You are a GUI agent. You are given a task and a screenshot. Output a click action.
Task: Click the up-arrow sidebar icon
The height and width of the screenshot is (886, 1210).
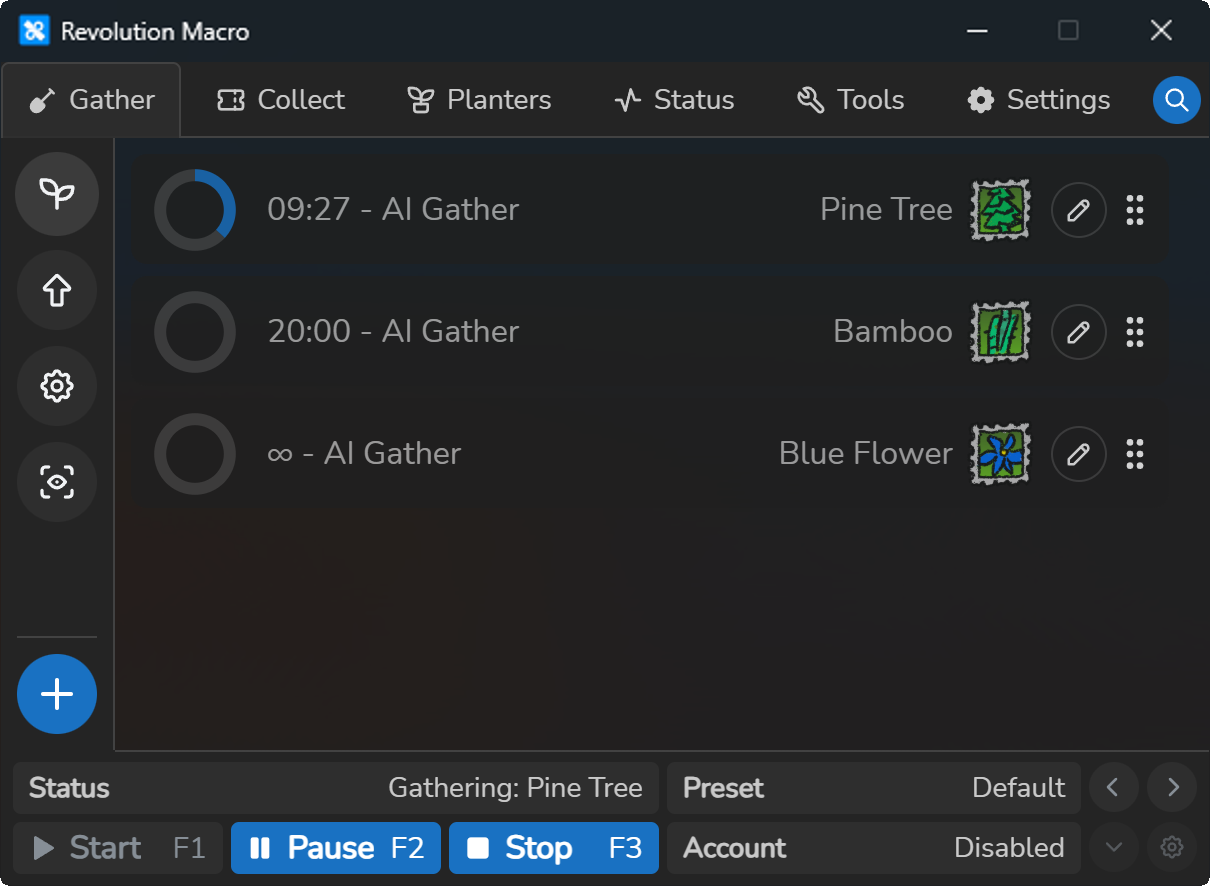coord(57,290)
